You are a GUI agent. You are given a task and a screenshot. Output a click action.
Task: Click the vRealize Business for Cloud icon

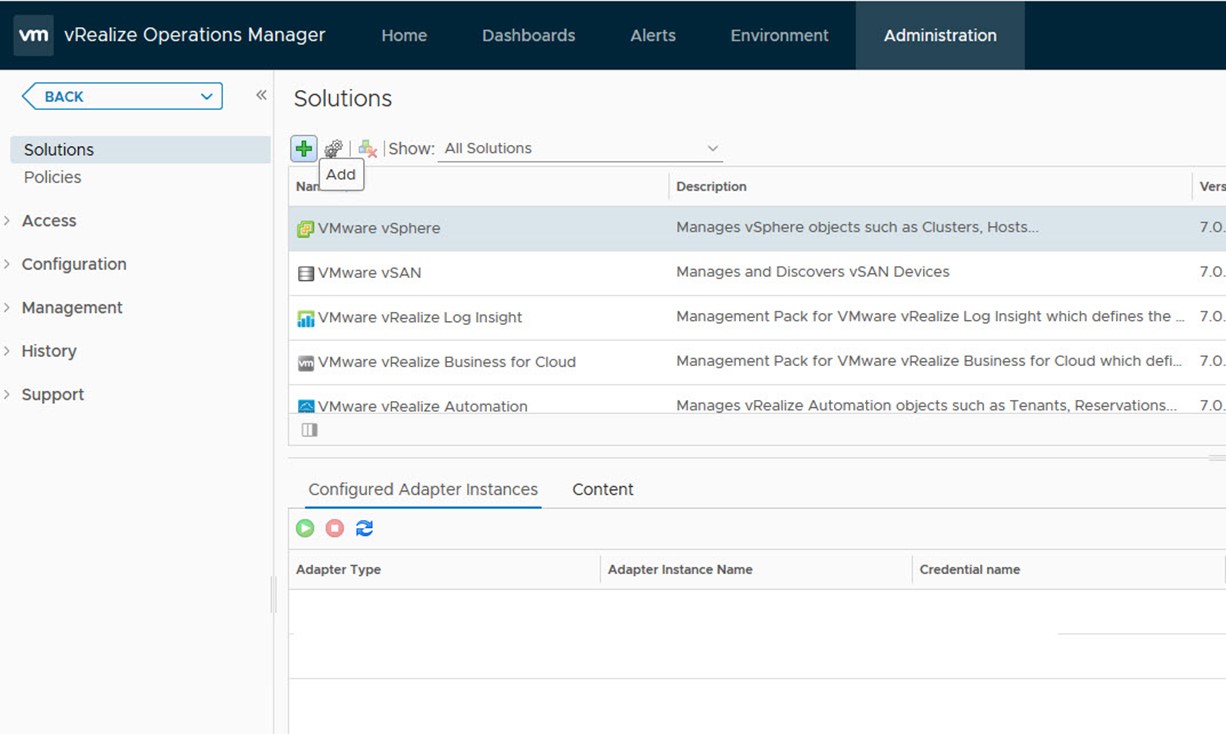tap(306, 363)
